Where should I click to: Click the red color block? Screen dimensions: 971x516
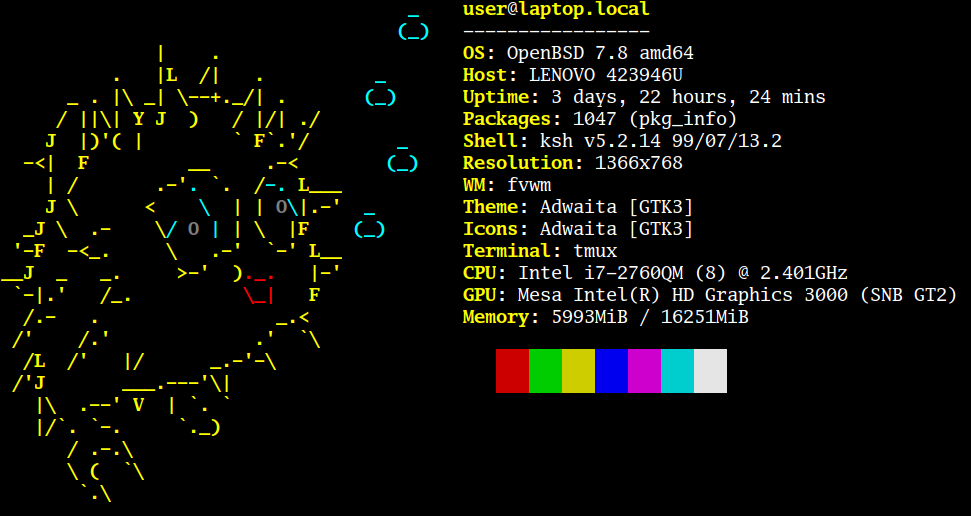pos(512,370)
